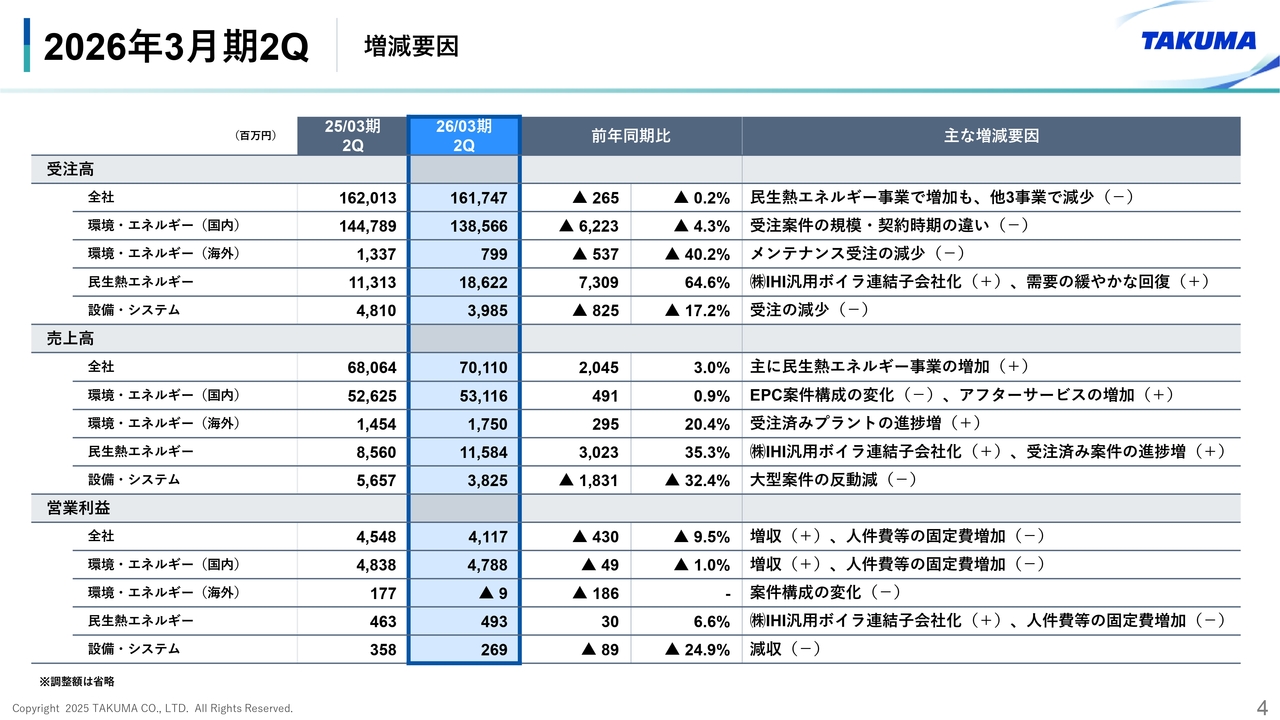1280x720 pixels.
Task: Click the "▲ 40.2%" percentage cell
Action: pos(697,255)
